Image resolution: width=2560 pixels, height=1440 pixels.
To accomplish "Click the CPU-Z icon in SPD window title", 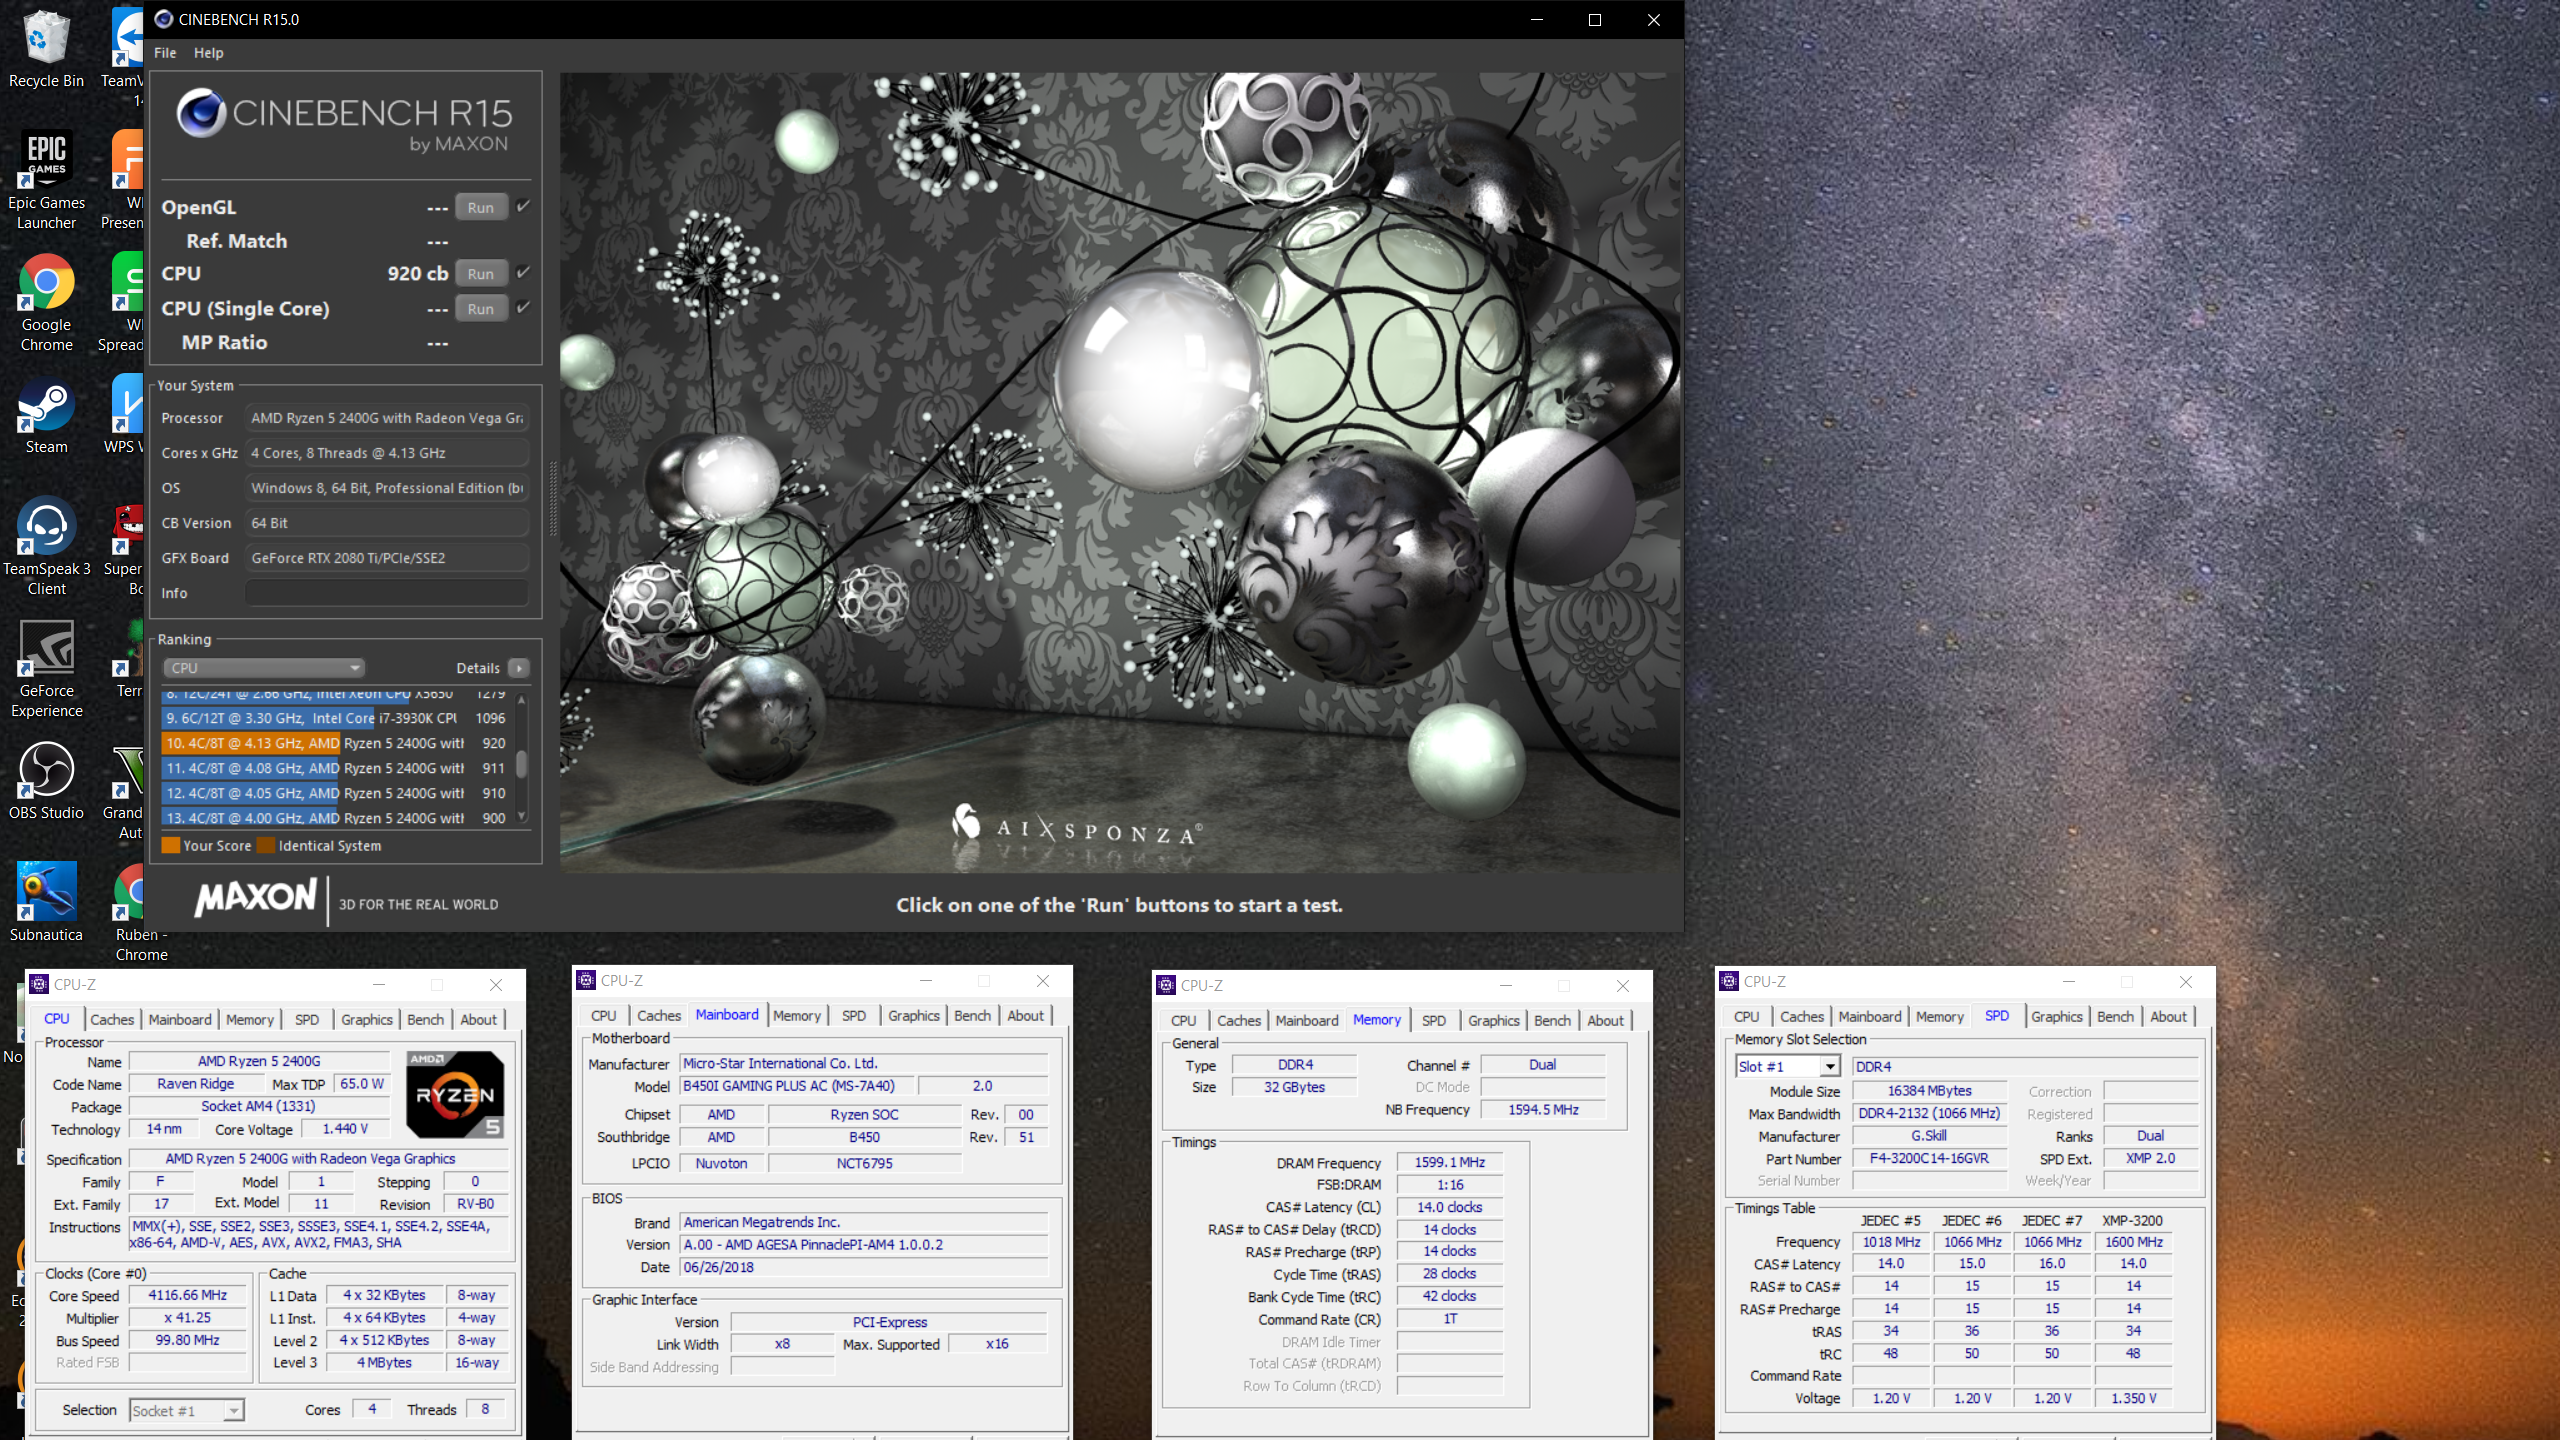I will (1729, 981).
